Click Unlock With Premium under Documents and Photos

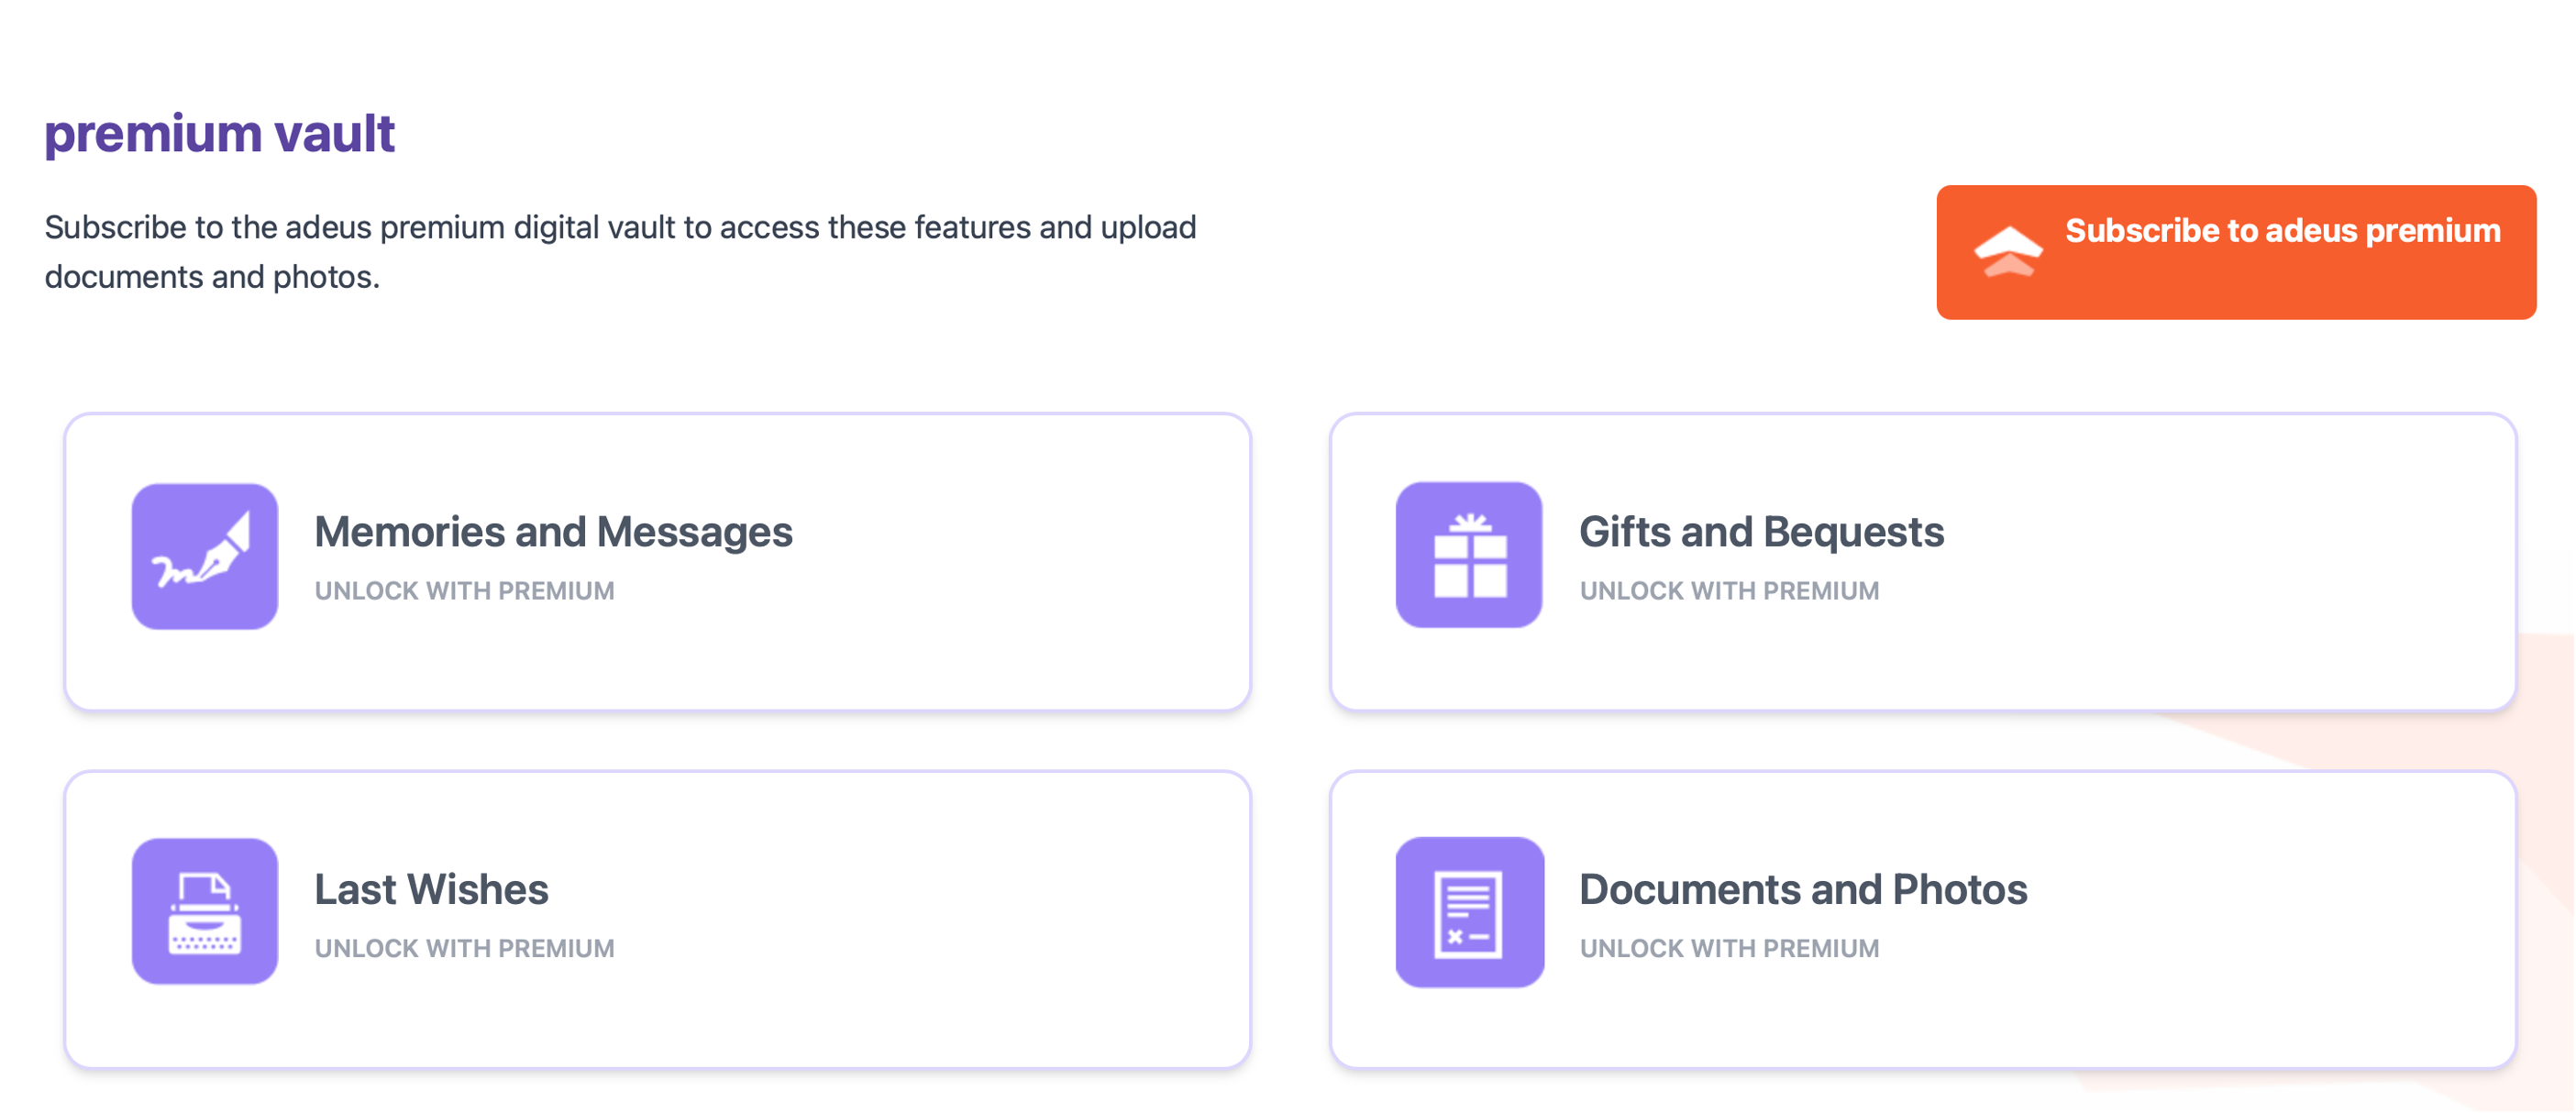(x=1730, y=948)
